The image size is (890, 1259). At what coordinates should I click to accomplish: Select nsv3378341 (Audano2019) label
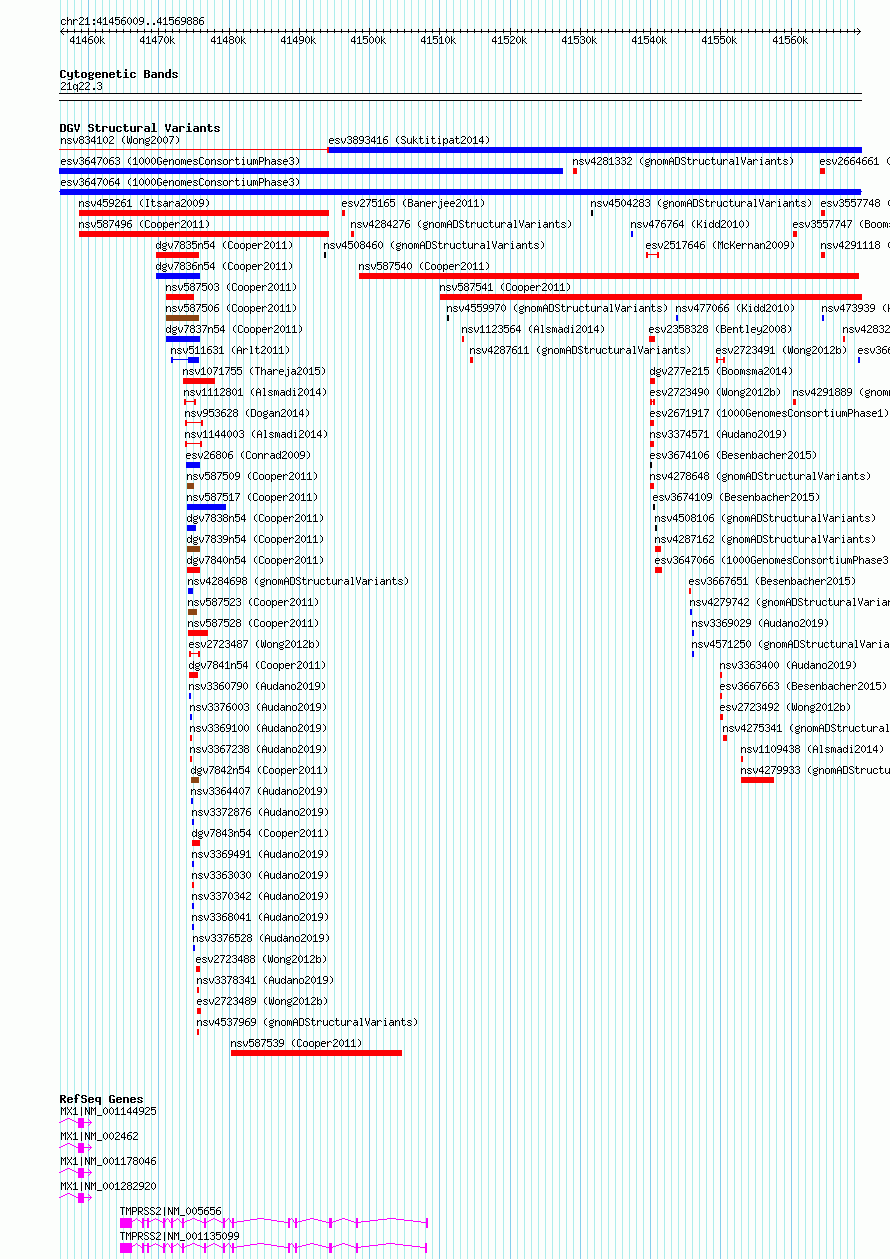pos(264,980)
